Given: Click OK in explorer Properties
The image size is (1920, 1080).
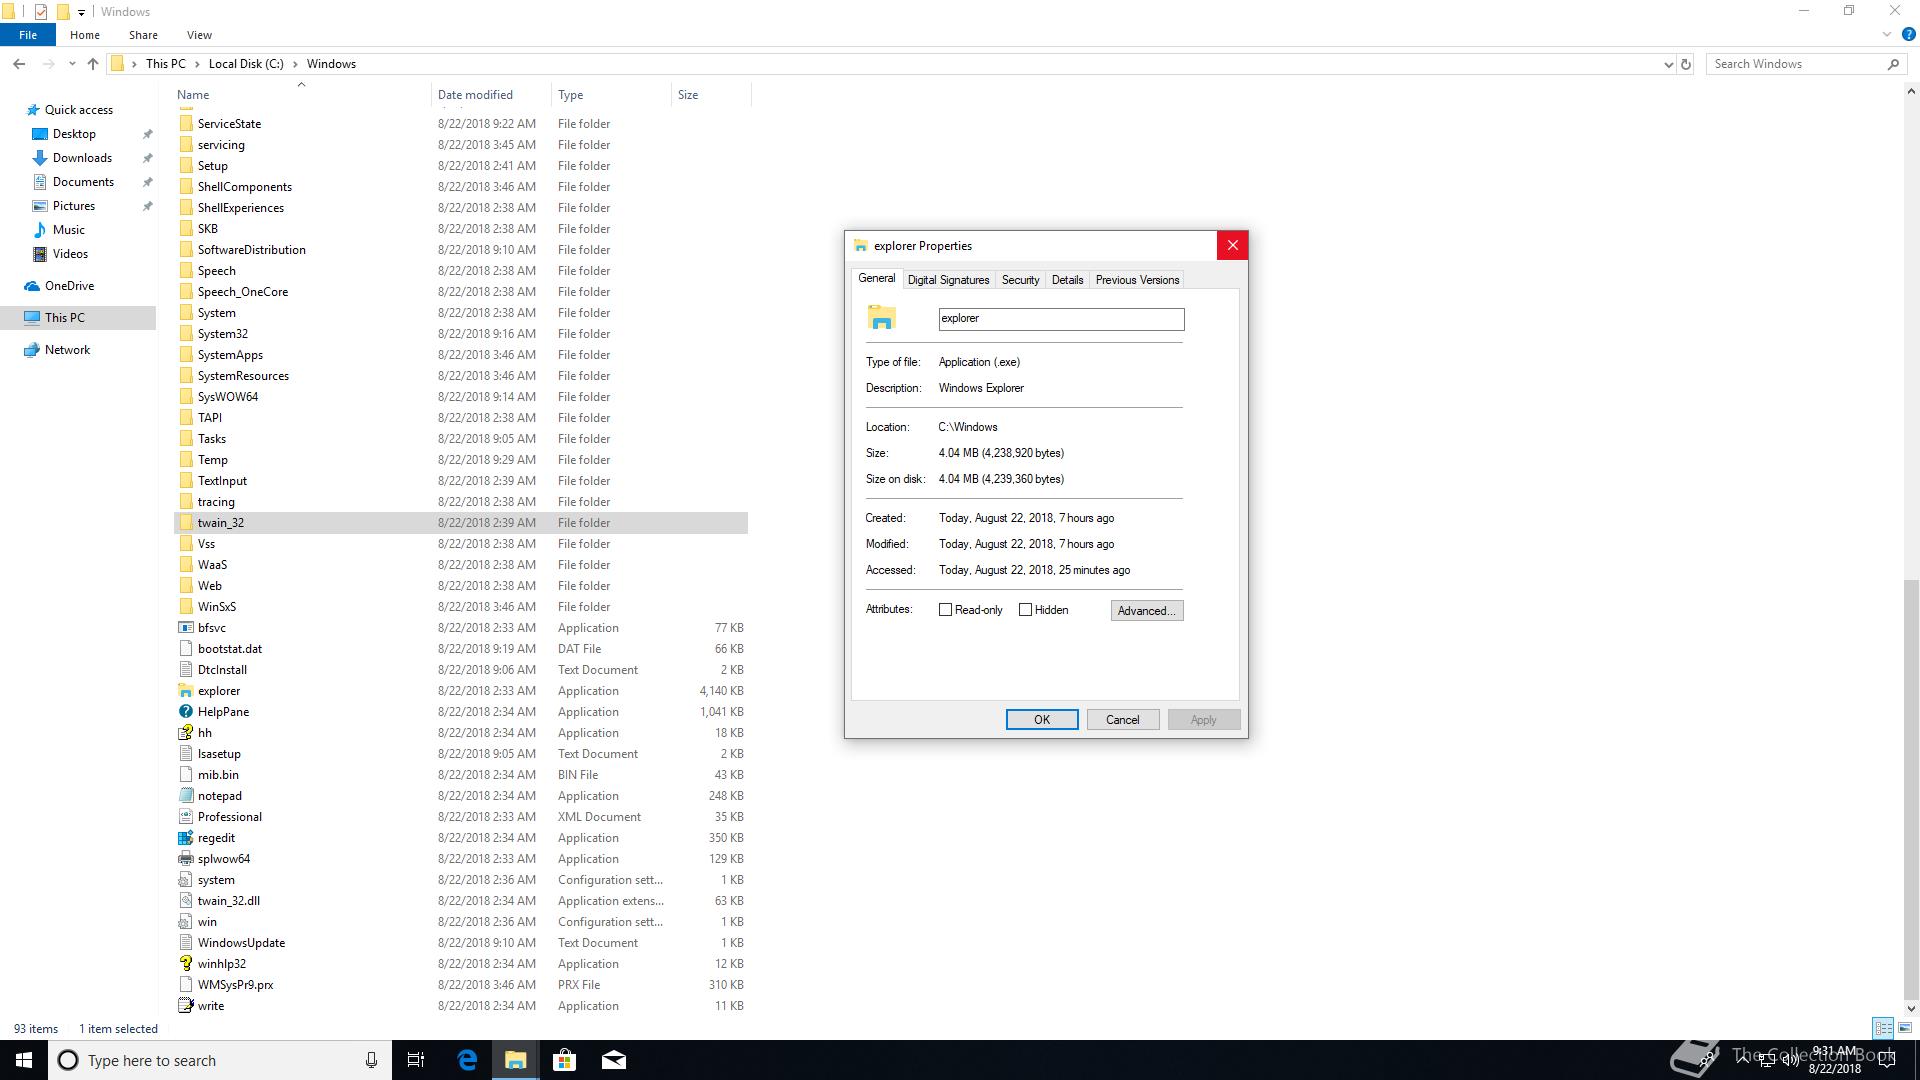Looking at the screenshot, I should (x=1042, y=720).
